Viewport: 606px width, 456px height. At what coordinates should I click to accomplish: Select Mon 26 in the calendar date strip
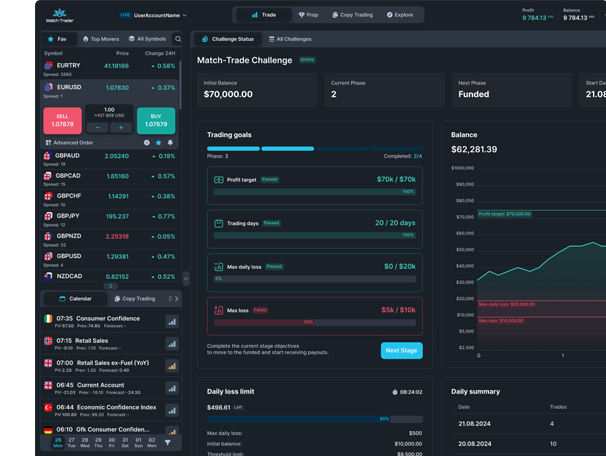(58, 441)
